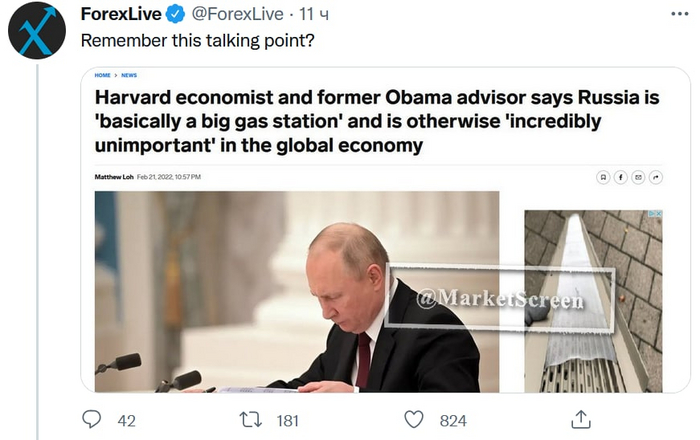The height and width of the screenshot is (440, 700).
Task: Reply to the ForexLive tweet
Action: pos(92,420)
